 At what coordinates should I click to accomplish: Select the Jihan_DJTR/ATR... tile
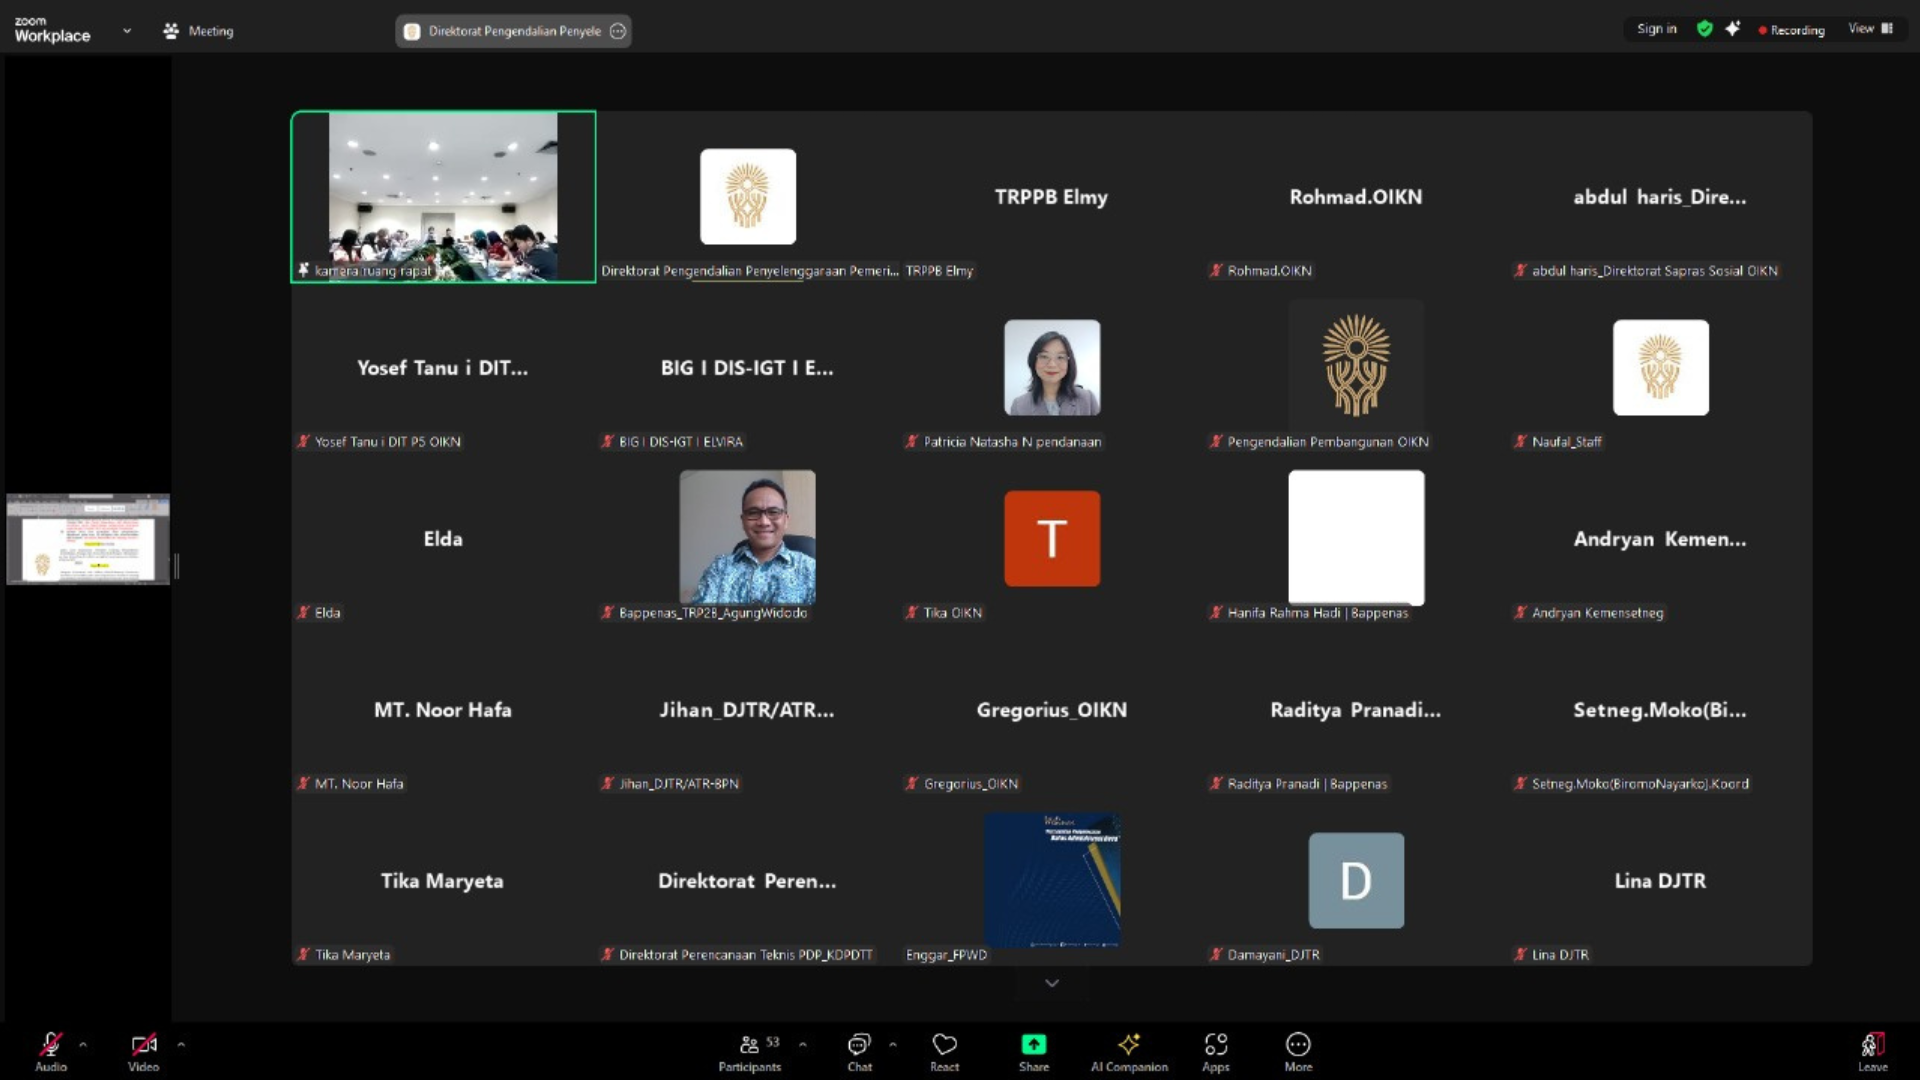click(747, 710)
